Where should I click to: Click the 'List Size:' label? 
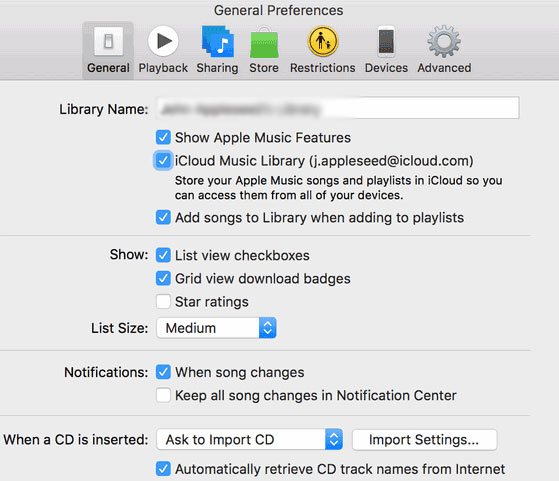click(119, 328)
